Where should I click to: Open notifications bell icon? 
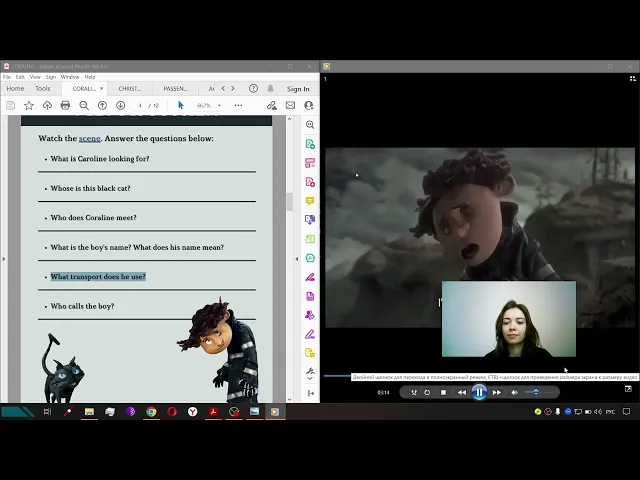pyautogui.click(x=271, y=89)
